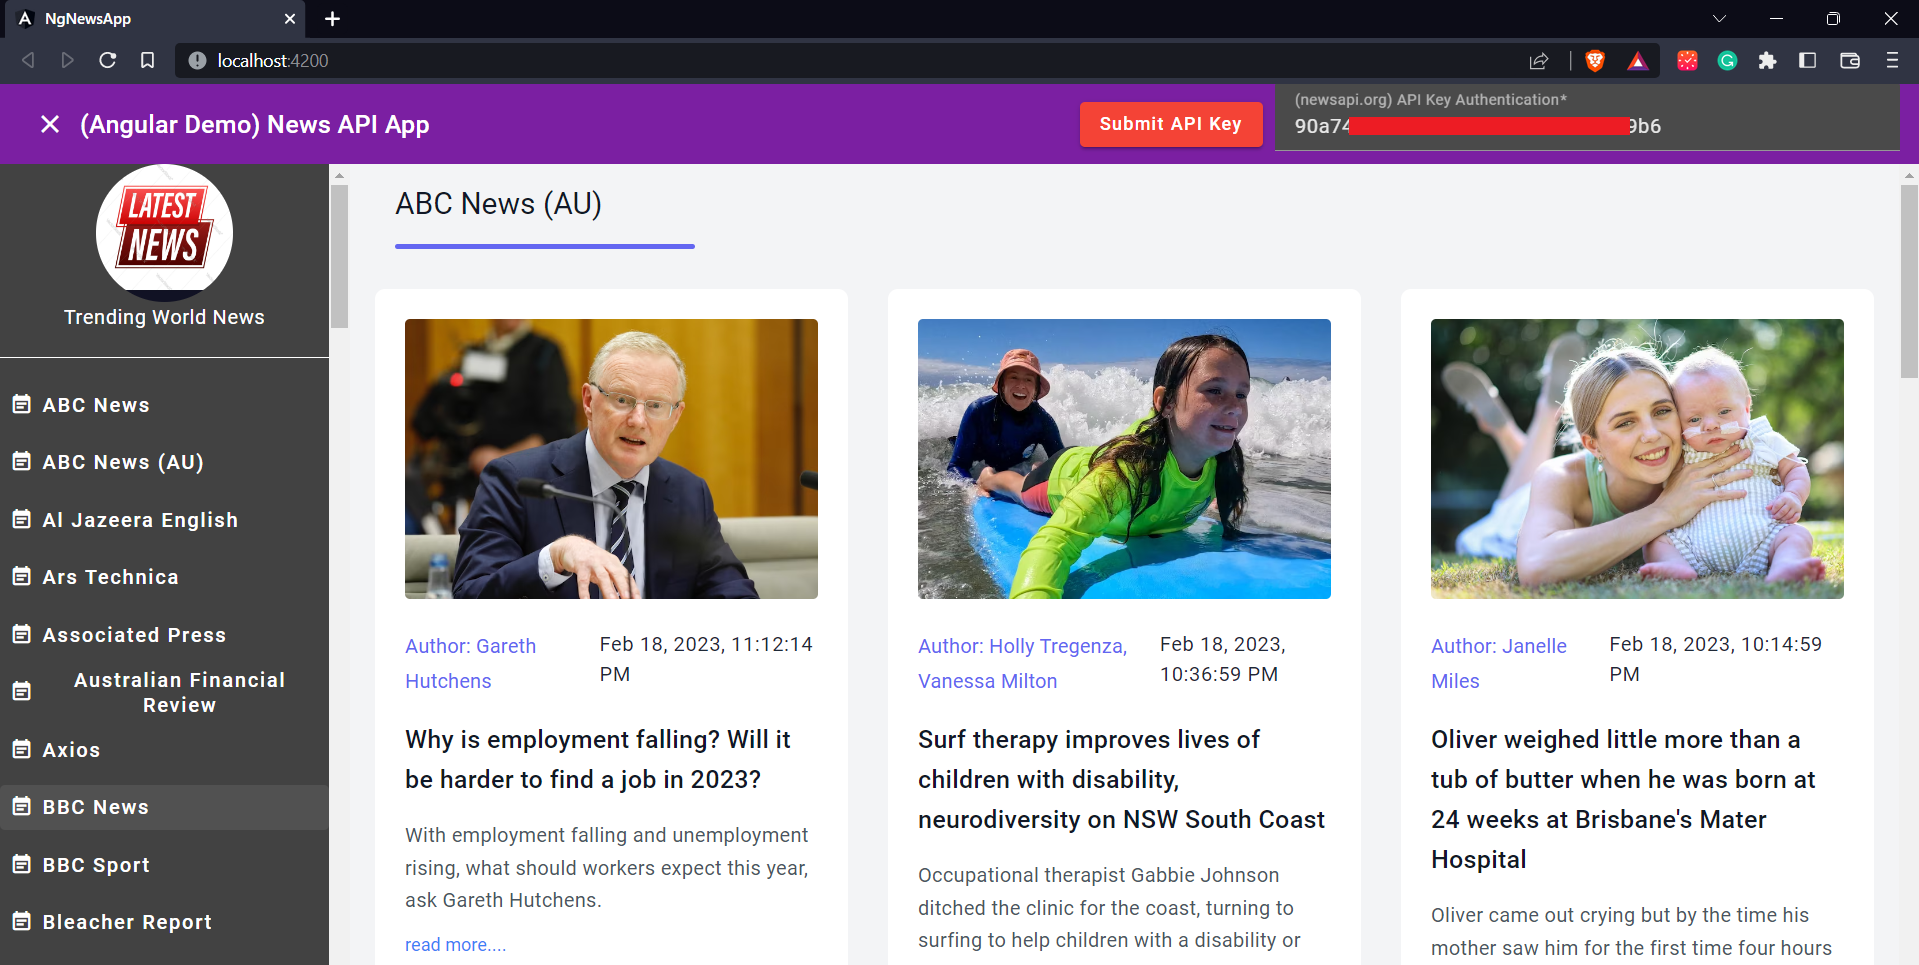The image size is (1919, 965).
Task: Open the browser hamburger menu
Action: point(1891,61)
